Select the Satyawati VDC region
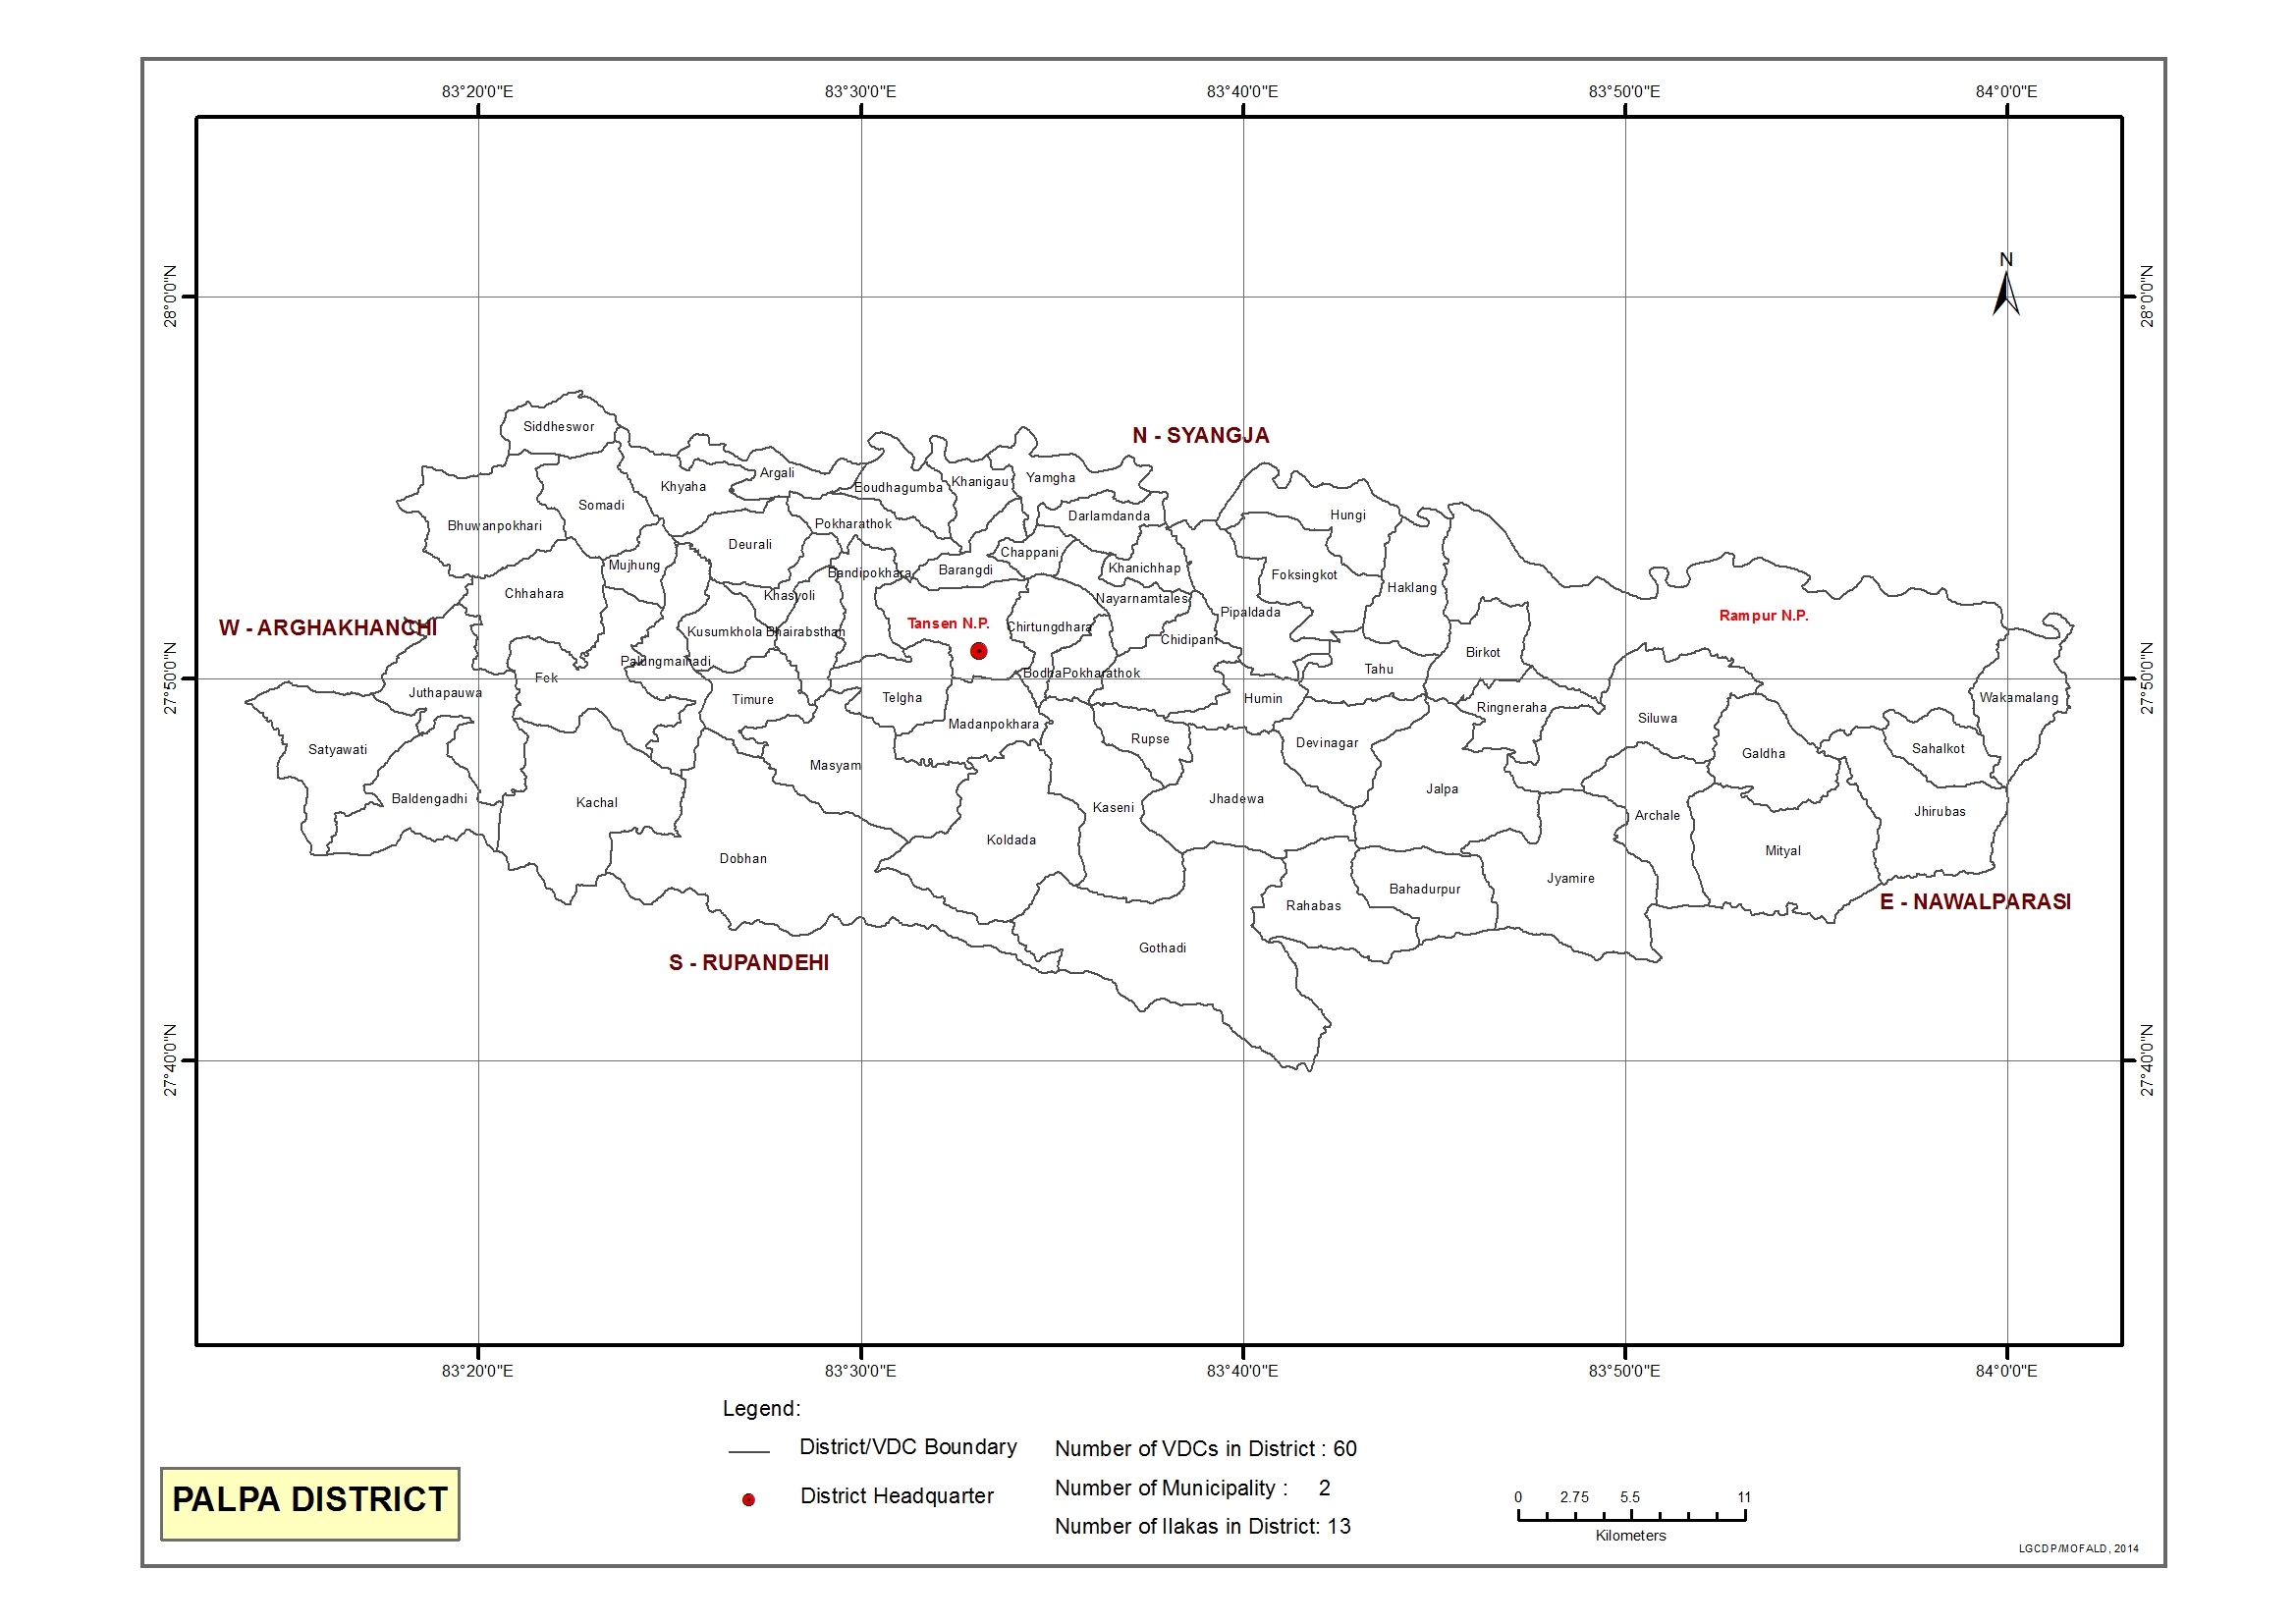The height and width of the screenshot is (1624, 2296). pyautogui.click(x=337, y=750)
